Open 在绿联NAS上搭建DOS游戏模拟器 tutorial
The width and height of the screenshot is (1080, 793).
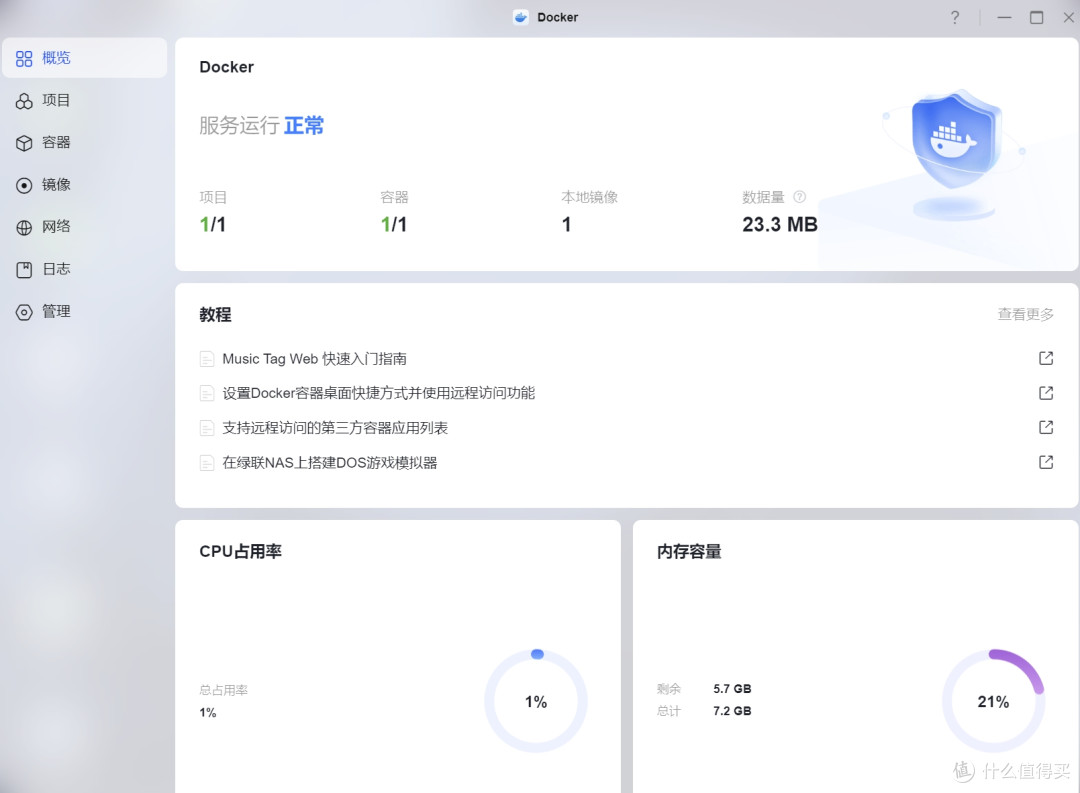[329, 463]
